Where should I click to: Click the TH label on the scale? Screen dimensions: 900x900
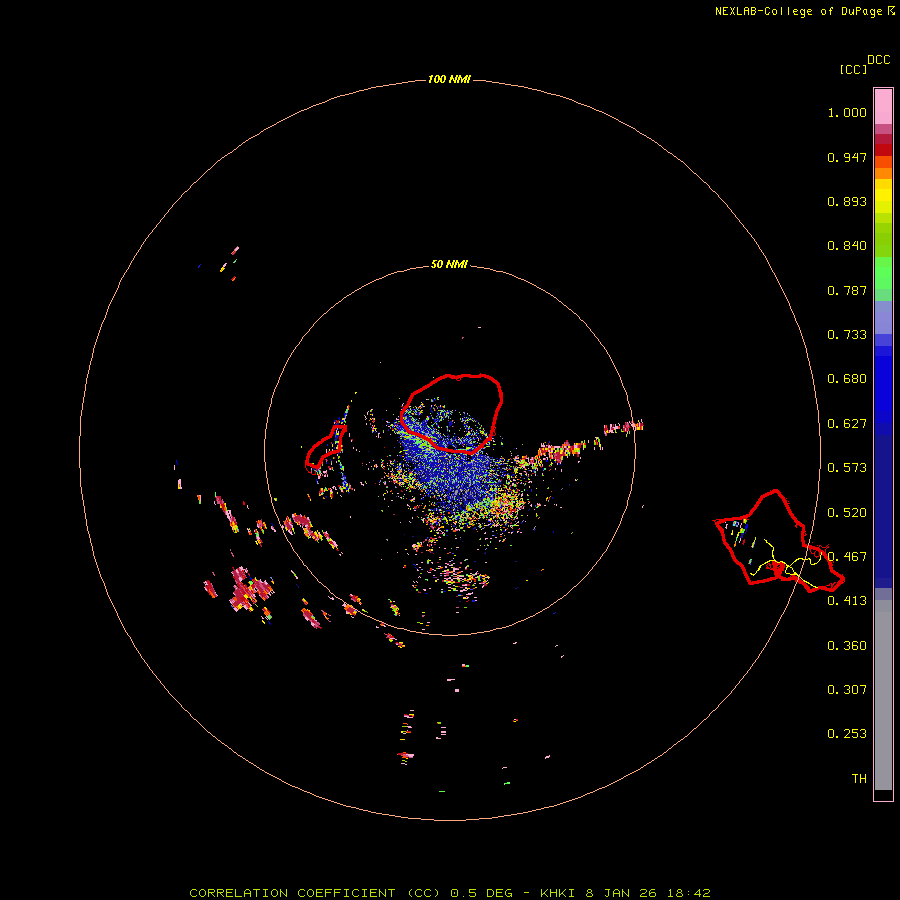[x=859, y=779]
